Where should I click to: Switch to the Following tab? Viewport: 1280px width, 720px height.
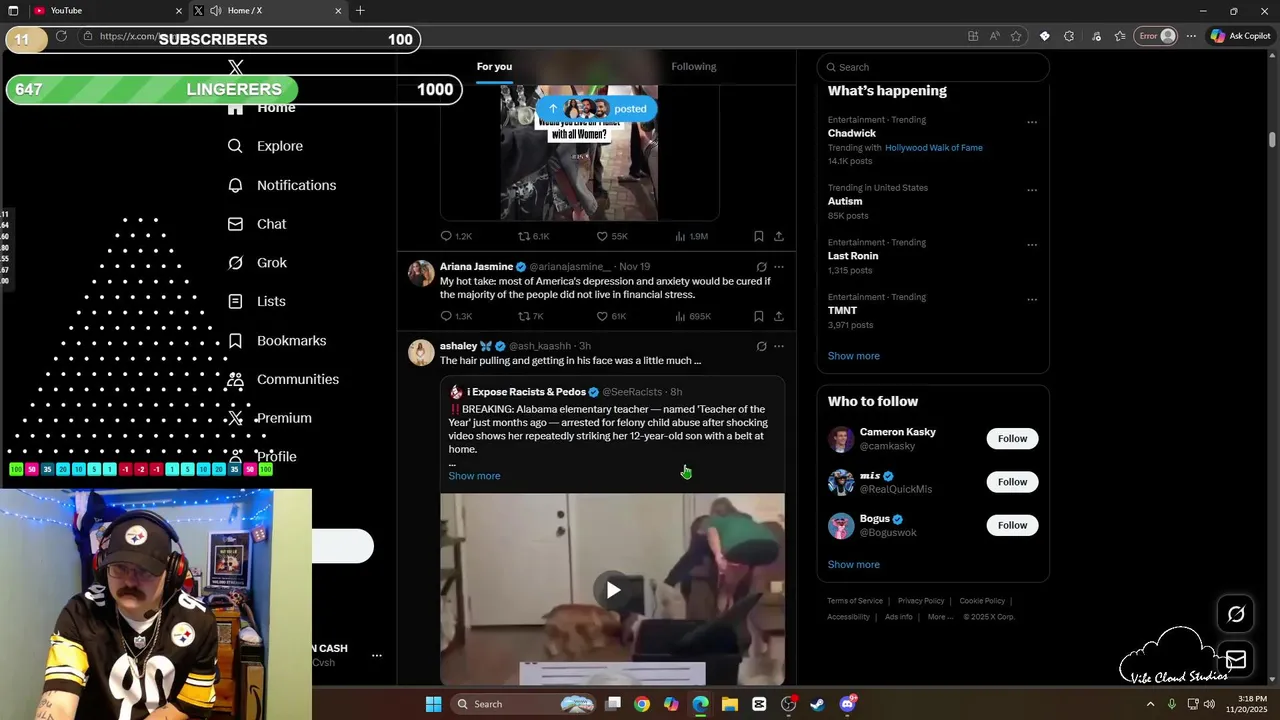(694, 67)
